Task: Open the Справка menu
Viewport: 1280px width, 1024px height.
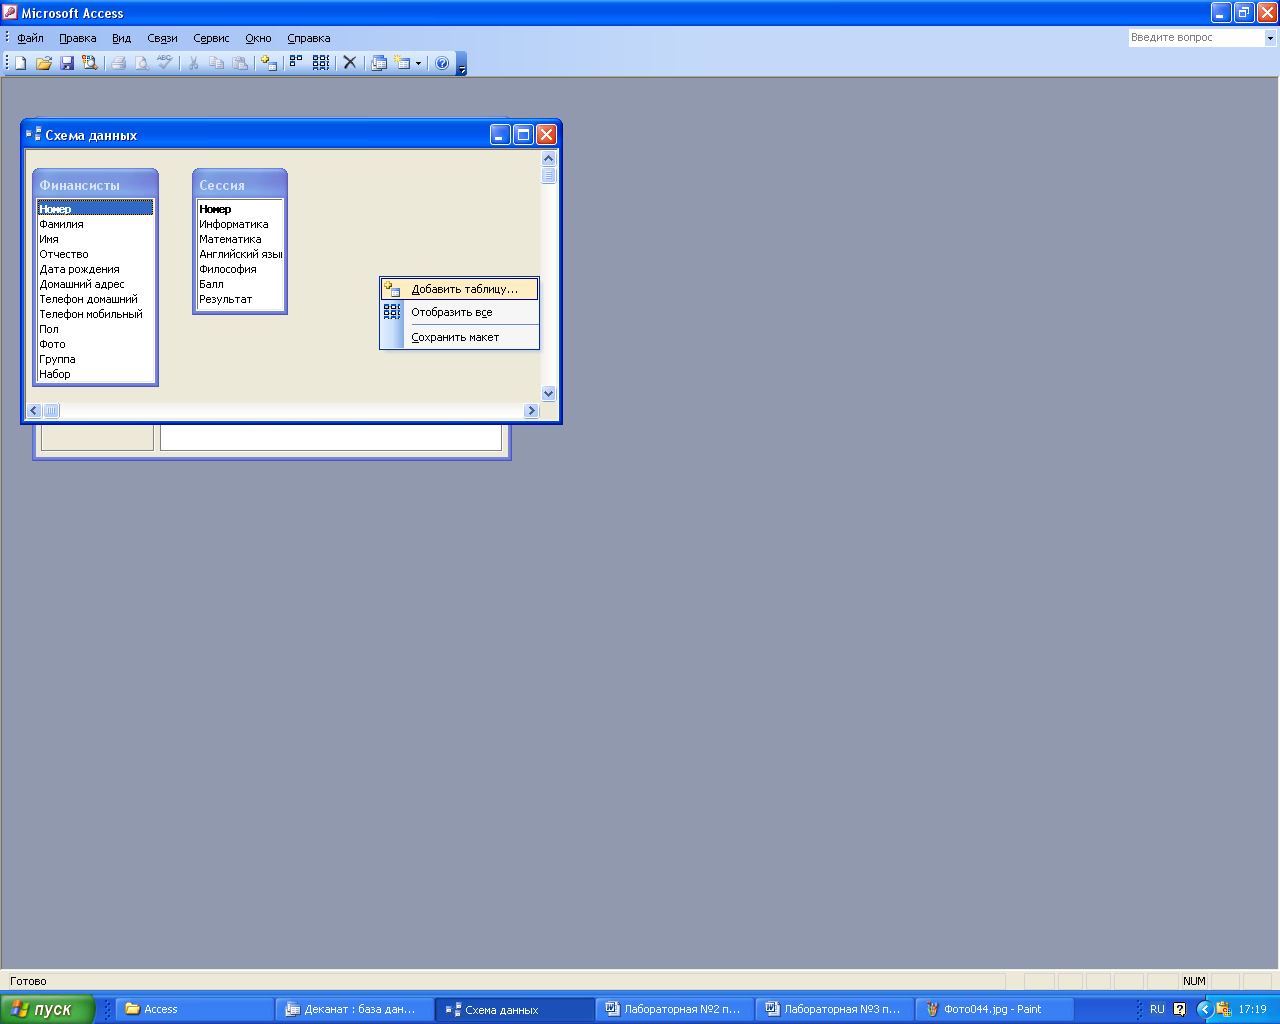Action: coord(308,38)
